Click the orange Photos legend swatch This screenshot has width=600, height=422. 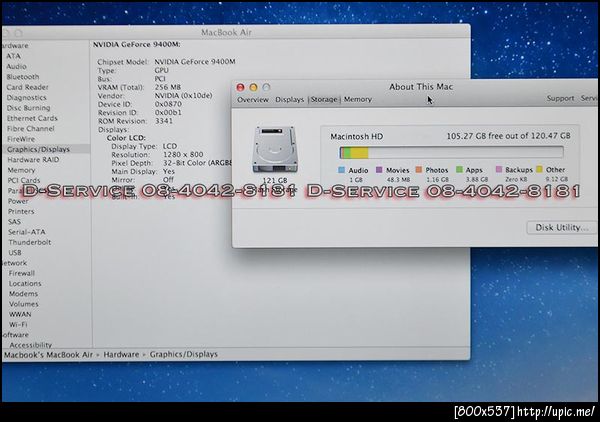[x=419, y=169]
